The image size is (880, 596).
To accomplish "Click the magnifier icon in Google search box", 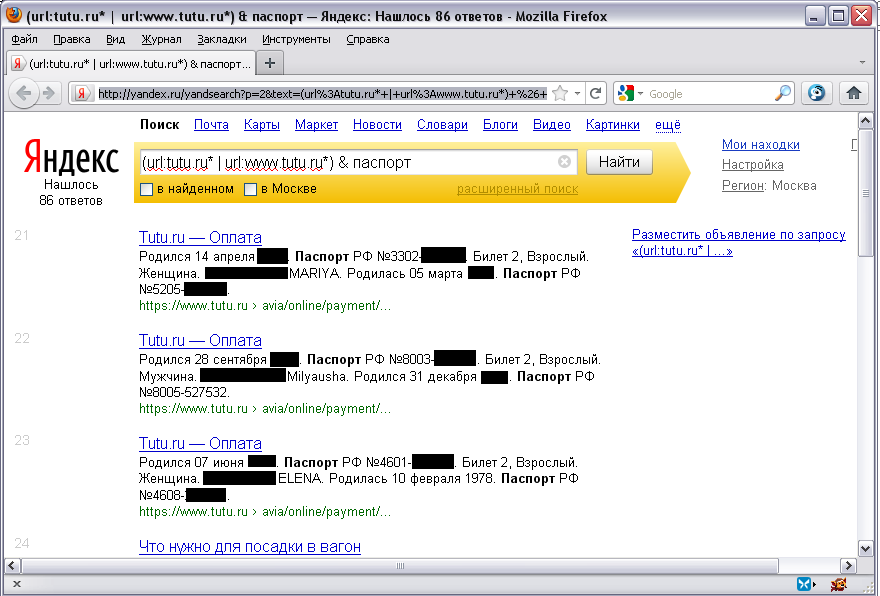I will (782, 93).
